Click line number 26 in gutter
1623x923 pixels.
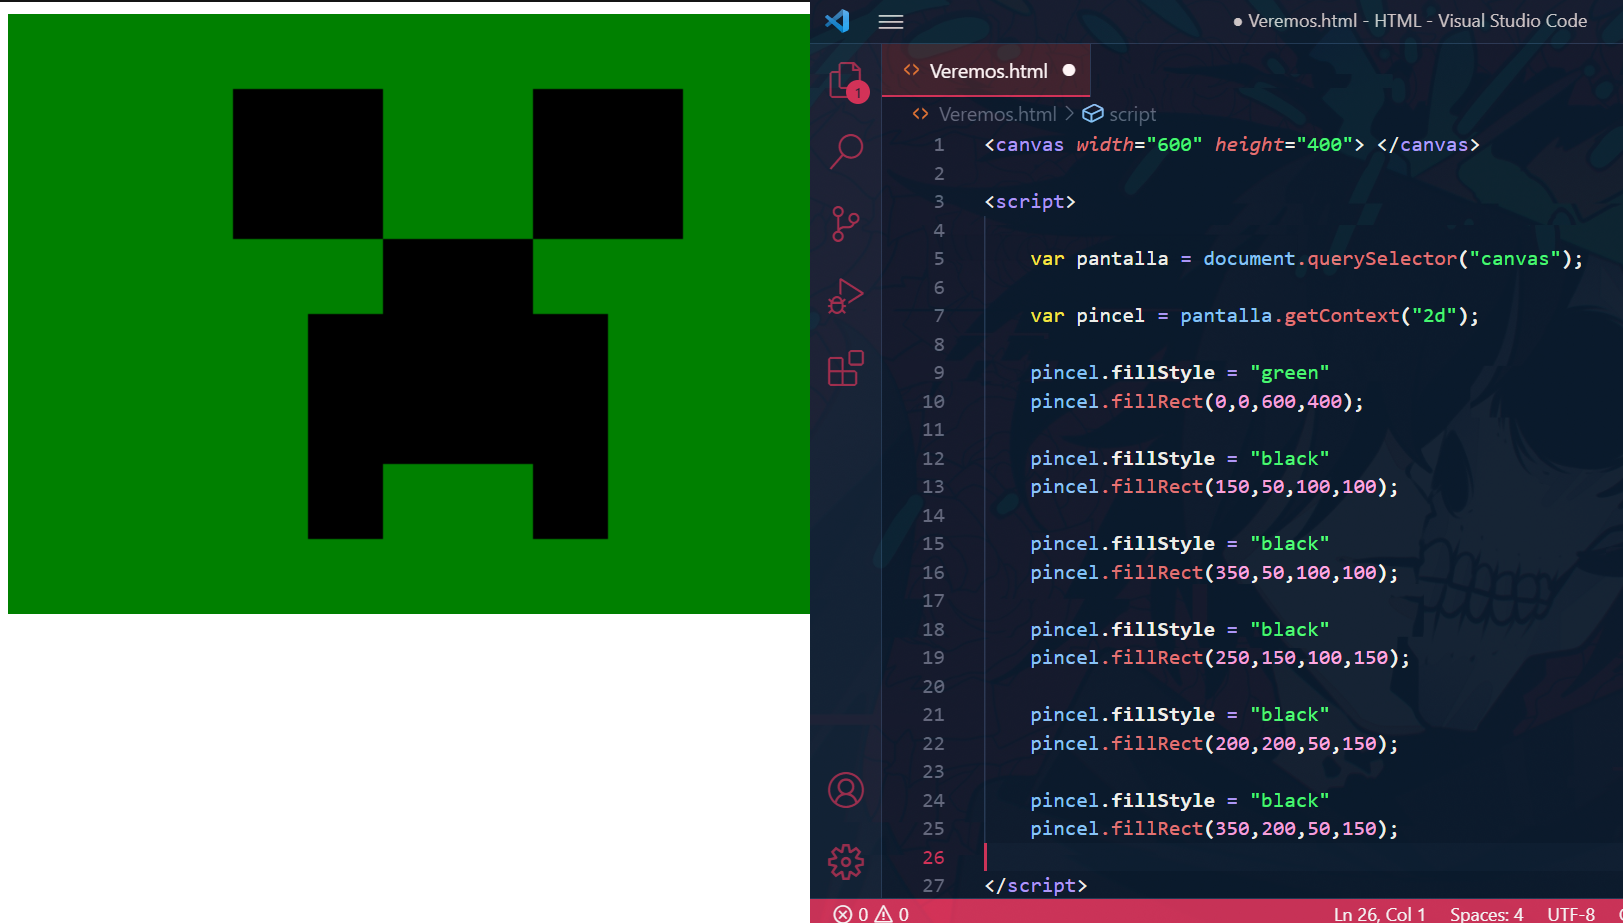pyautogui.click(x=933, y=858)
